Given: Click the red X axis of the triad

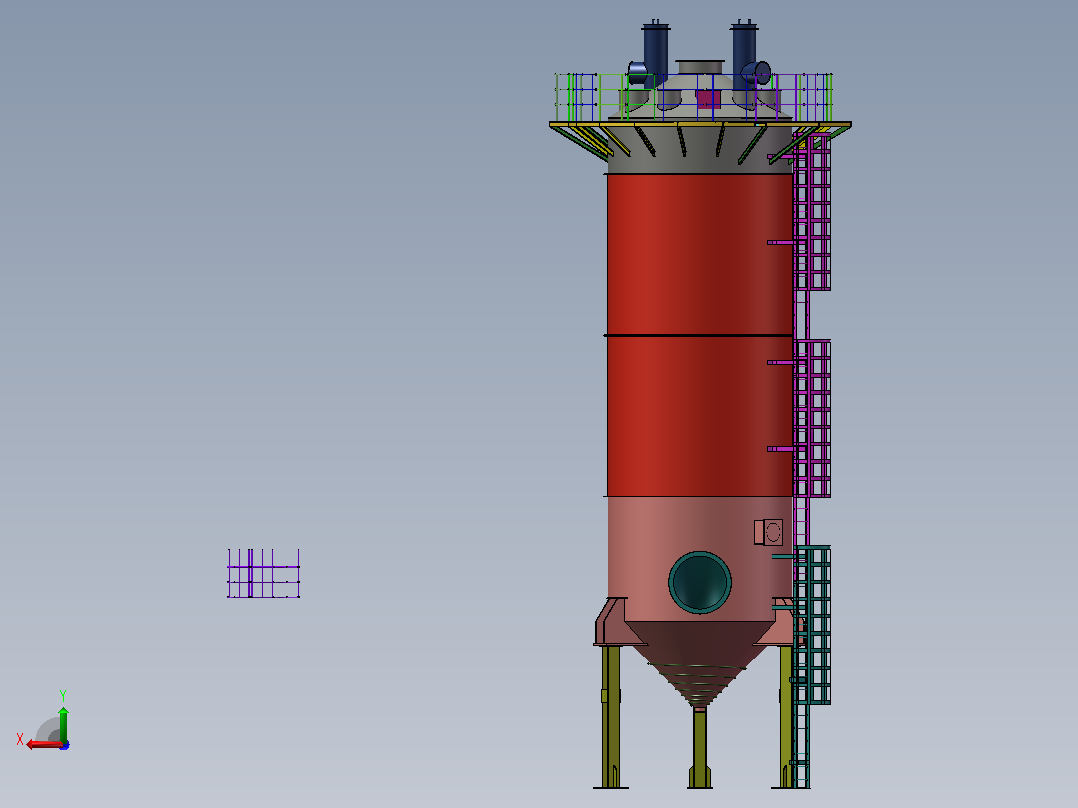Looking at the screenshot, I should (44, 744).
